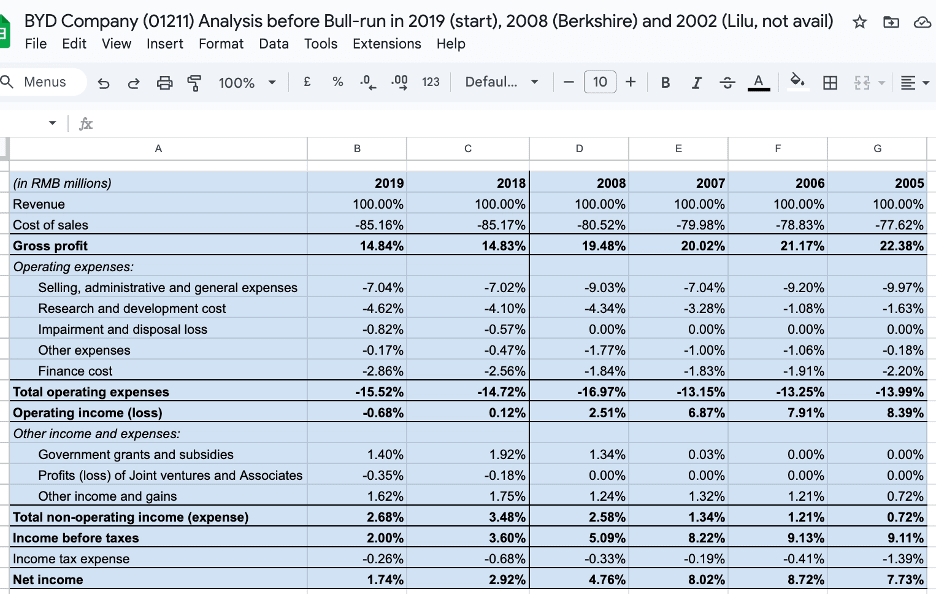The width and height of the screenshot is (936, 594).
Task: Open the File menu
Action: 36,44
